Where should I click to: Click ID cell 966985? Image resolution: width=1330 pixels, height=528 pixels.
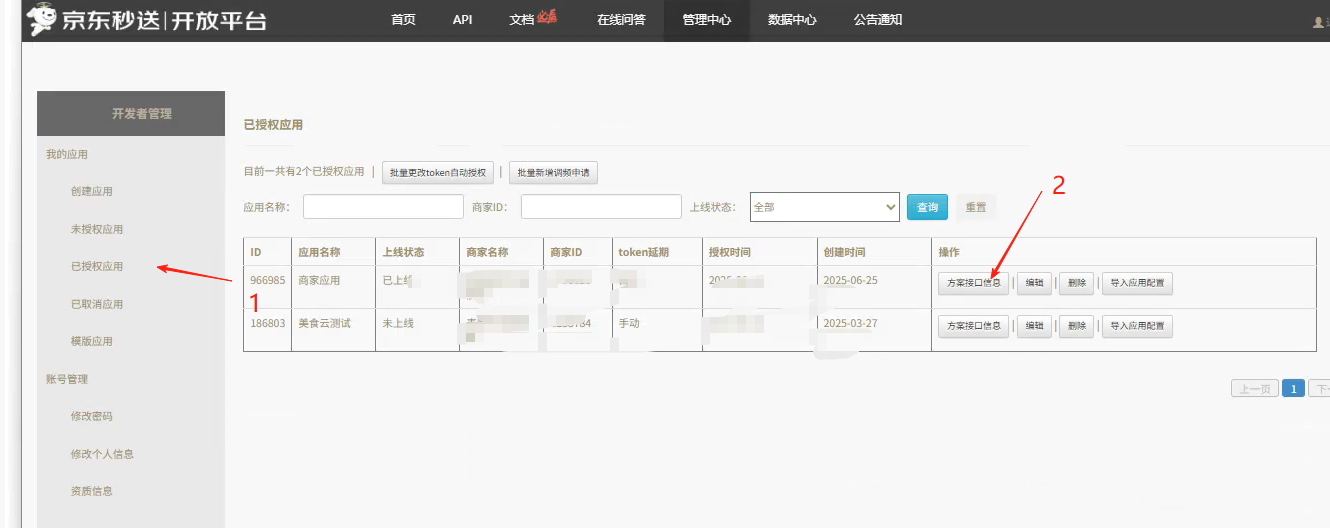pyautogui.click(x=267, y=280)
